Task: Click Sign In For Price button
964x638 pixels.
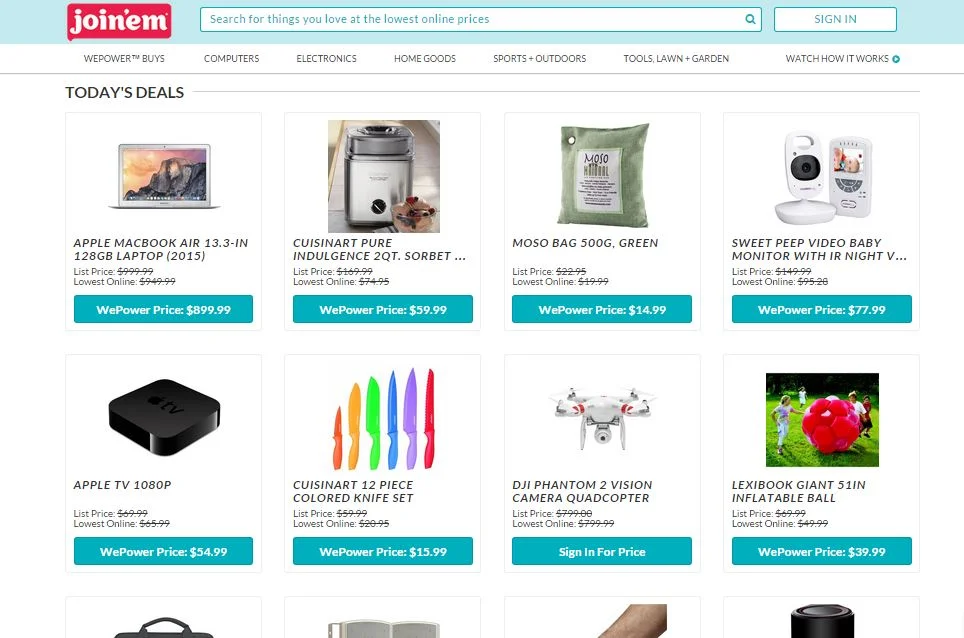Action: point(602,551)
